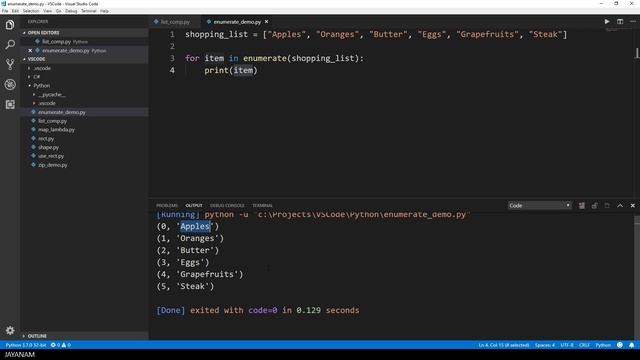Close the enumerate_demo.py editor tab
This screenshot has height=360, width=640.
pyautogui.click(x=267, y=22)
